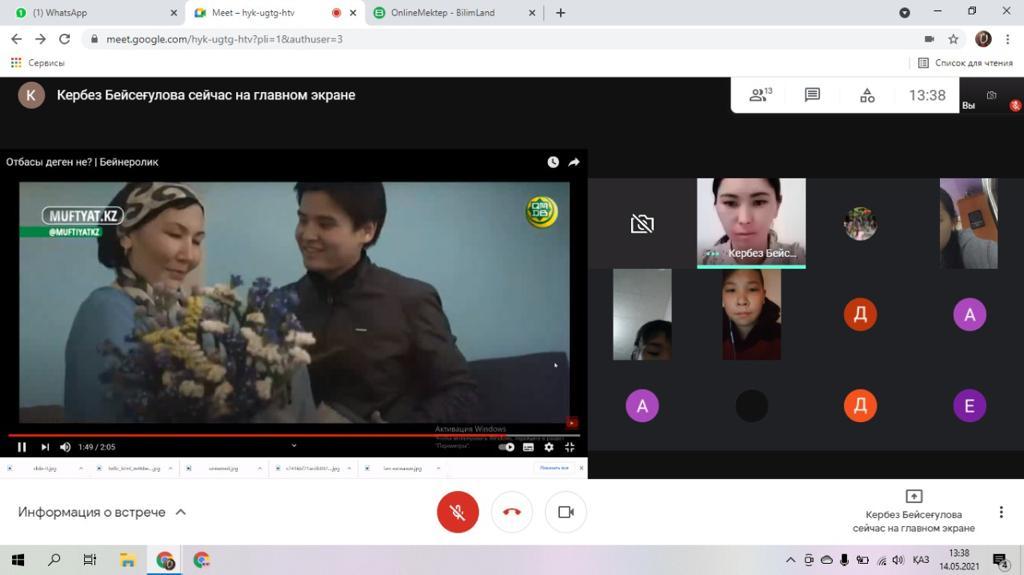The height and width of the screenshot is (575, 1024).
Task: Exit fullscreen in the video player
Action: click(570, 447)
